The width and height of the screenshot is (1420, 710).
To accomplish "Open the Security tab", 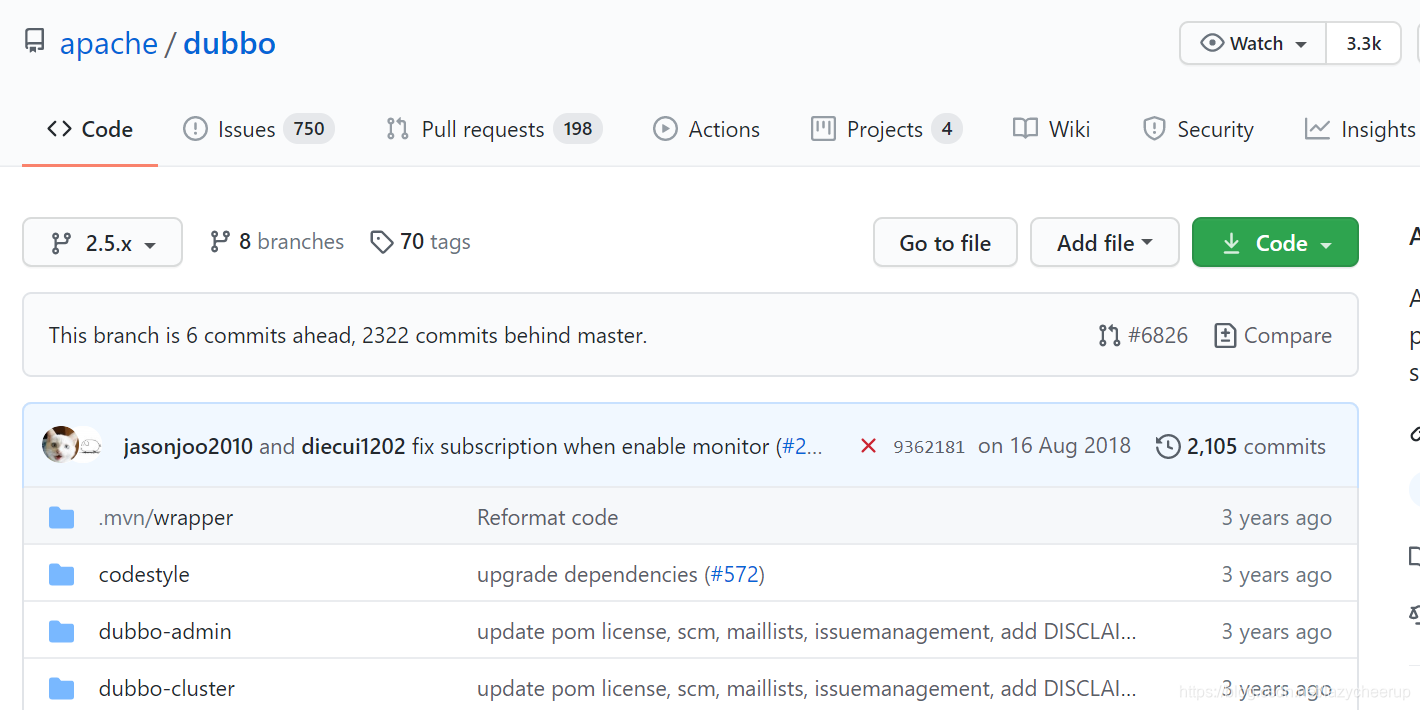I will (1198, 129).
